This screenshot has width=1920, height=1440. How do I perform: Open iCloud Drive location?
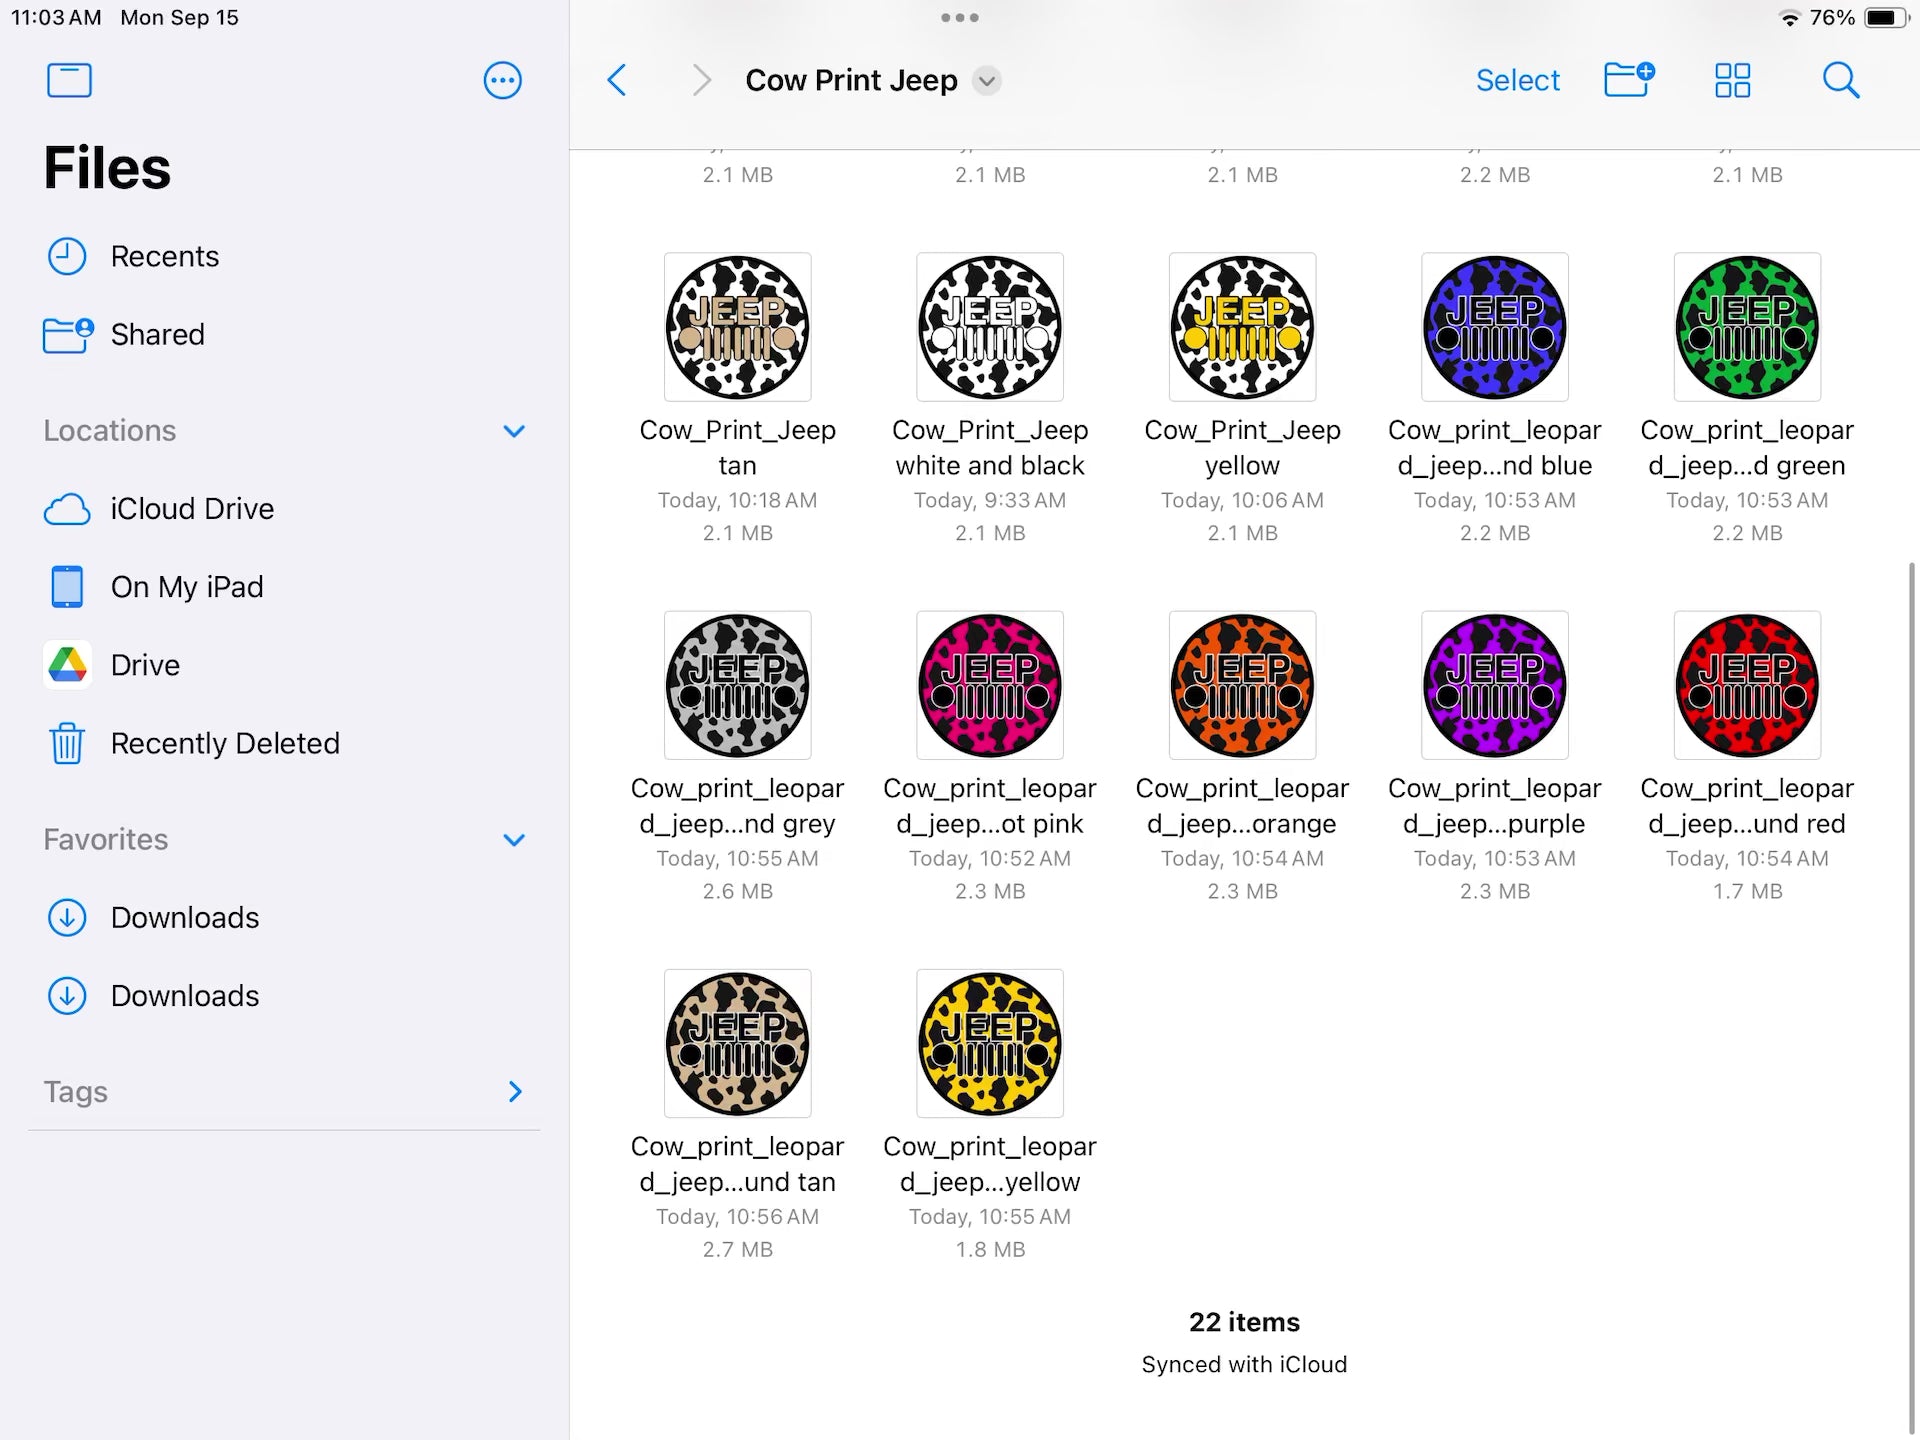click(x=192, y=509)
